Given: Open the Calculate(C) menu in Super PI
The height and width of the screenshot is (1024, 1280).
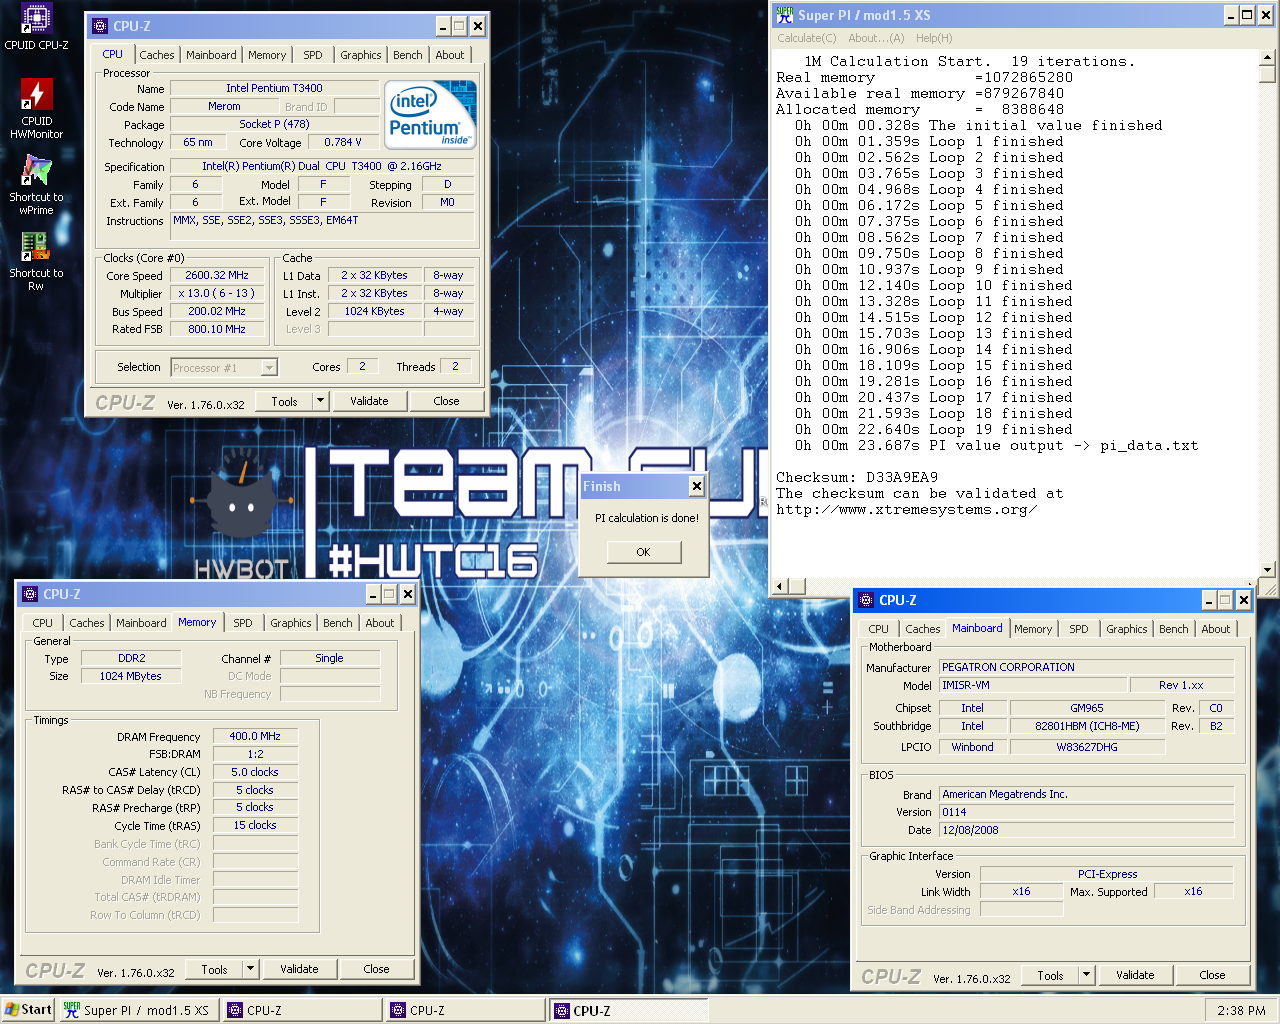Looking at the screenshot, I should (807, 38).
